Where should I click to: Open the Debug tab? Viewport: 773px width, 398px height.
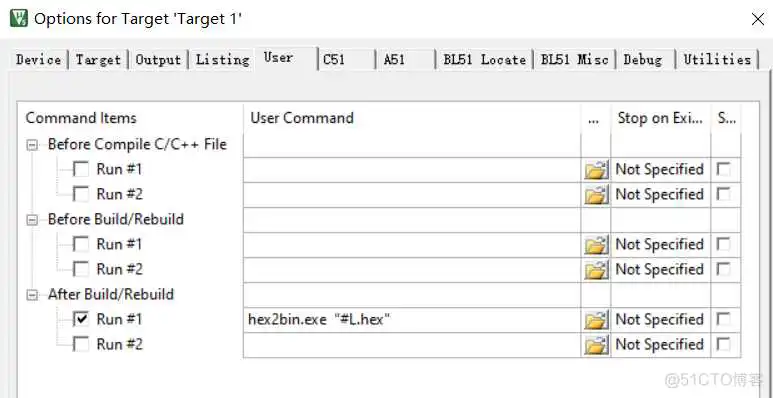[x=645, y=60]
